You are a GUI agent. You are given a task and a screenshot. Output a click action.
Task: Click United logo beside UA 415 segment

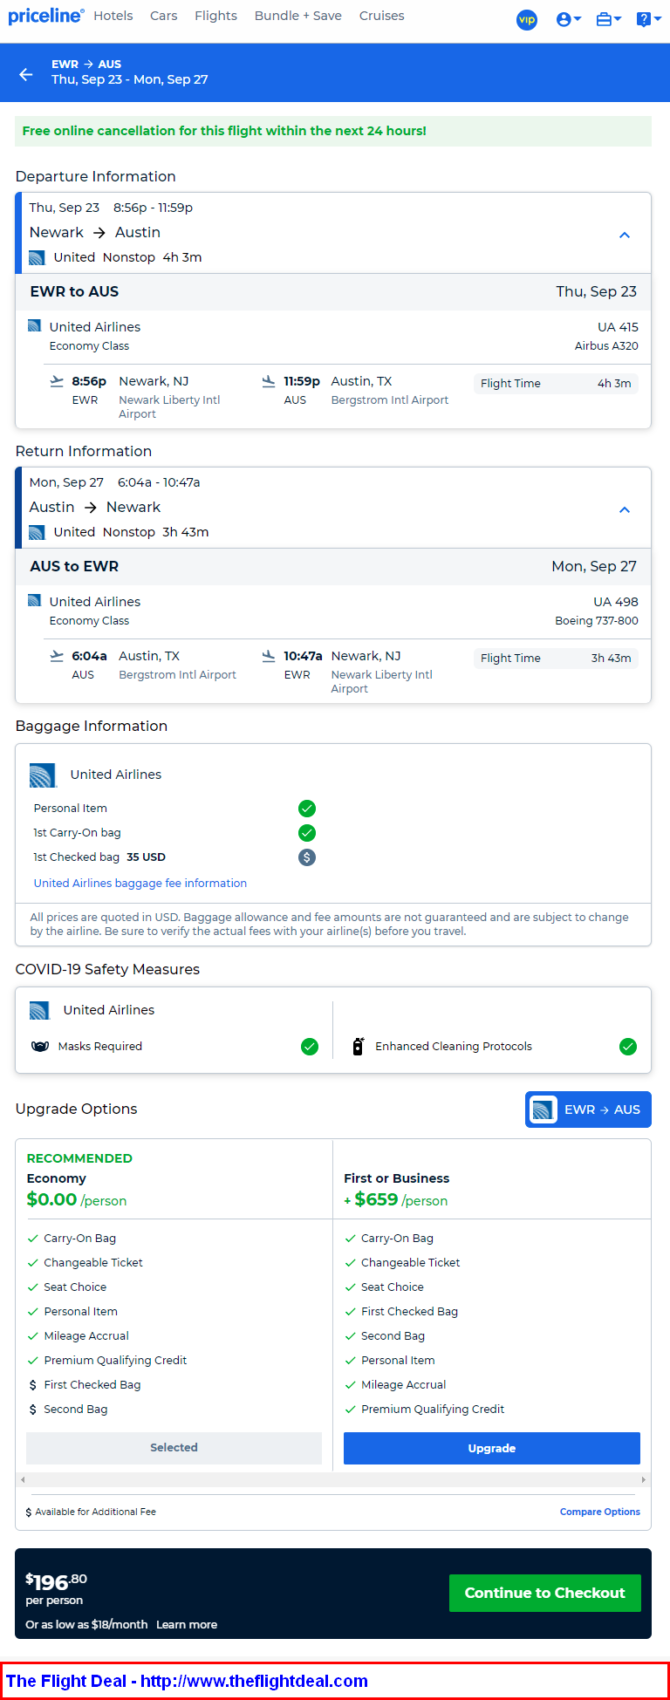34,326
